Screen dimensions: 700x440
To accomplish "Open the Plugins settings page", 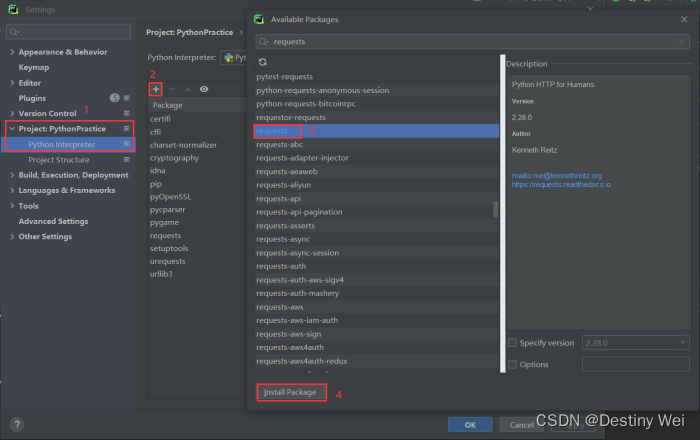I will (x=32, y=98).
